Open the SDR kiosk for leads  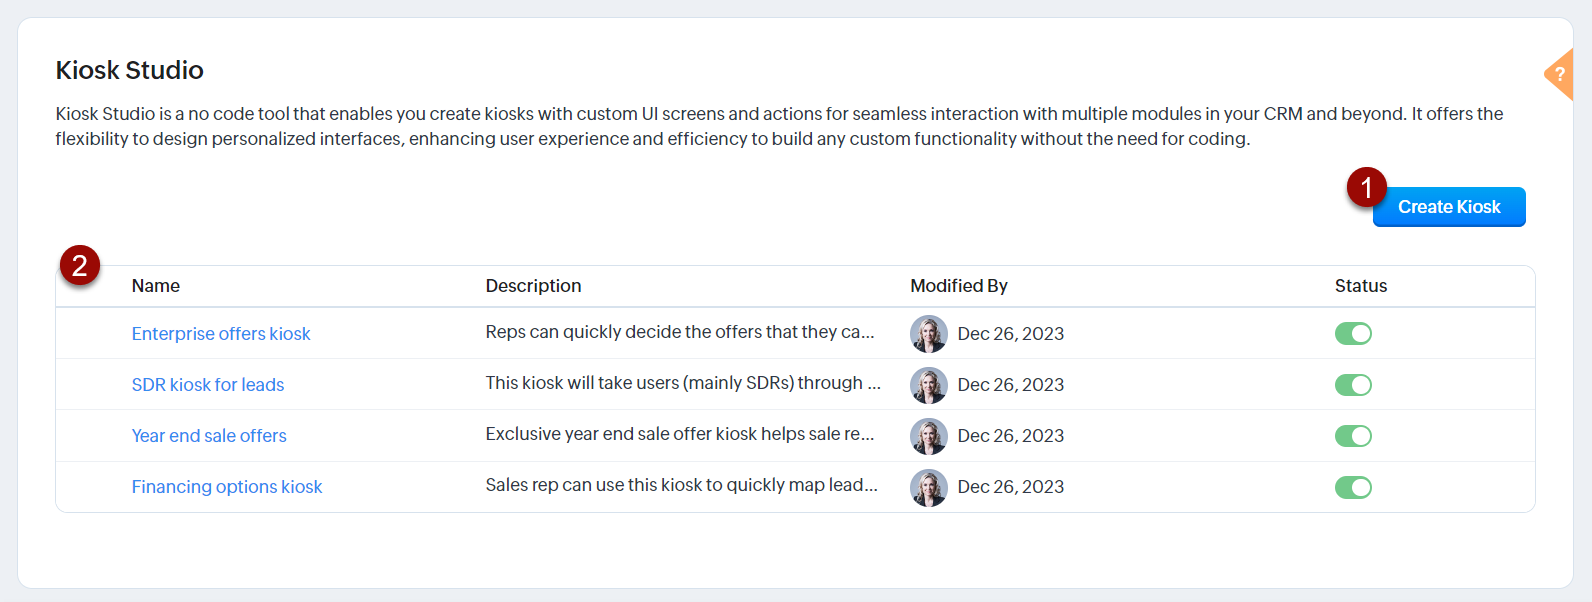point(208,385)
